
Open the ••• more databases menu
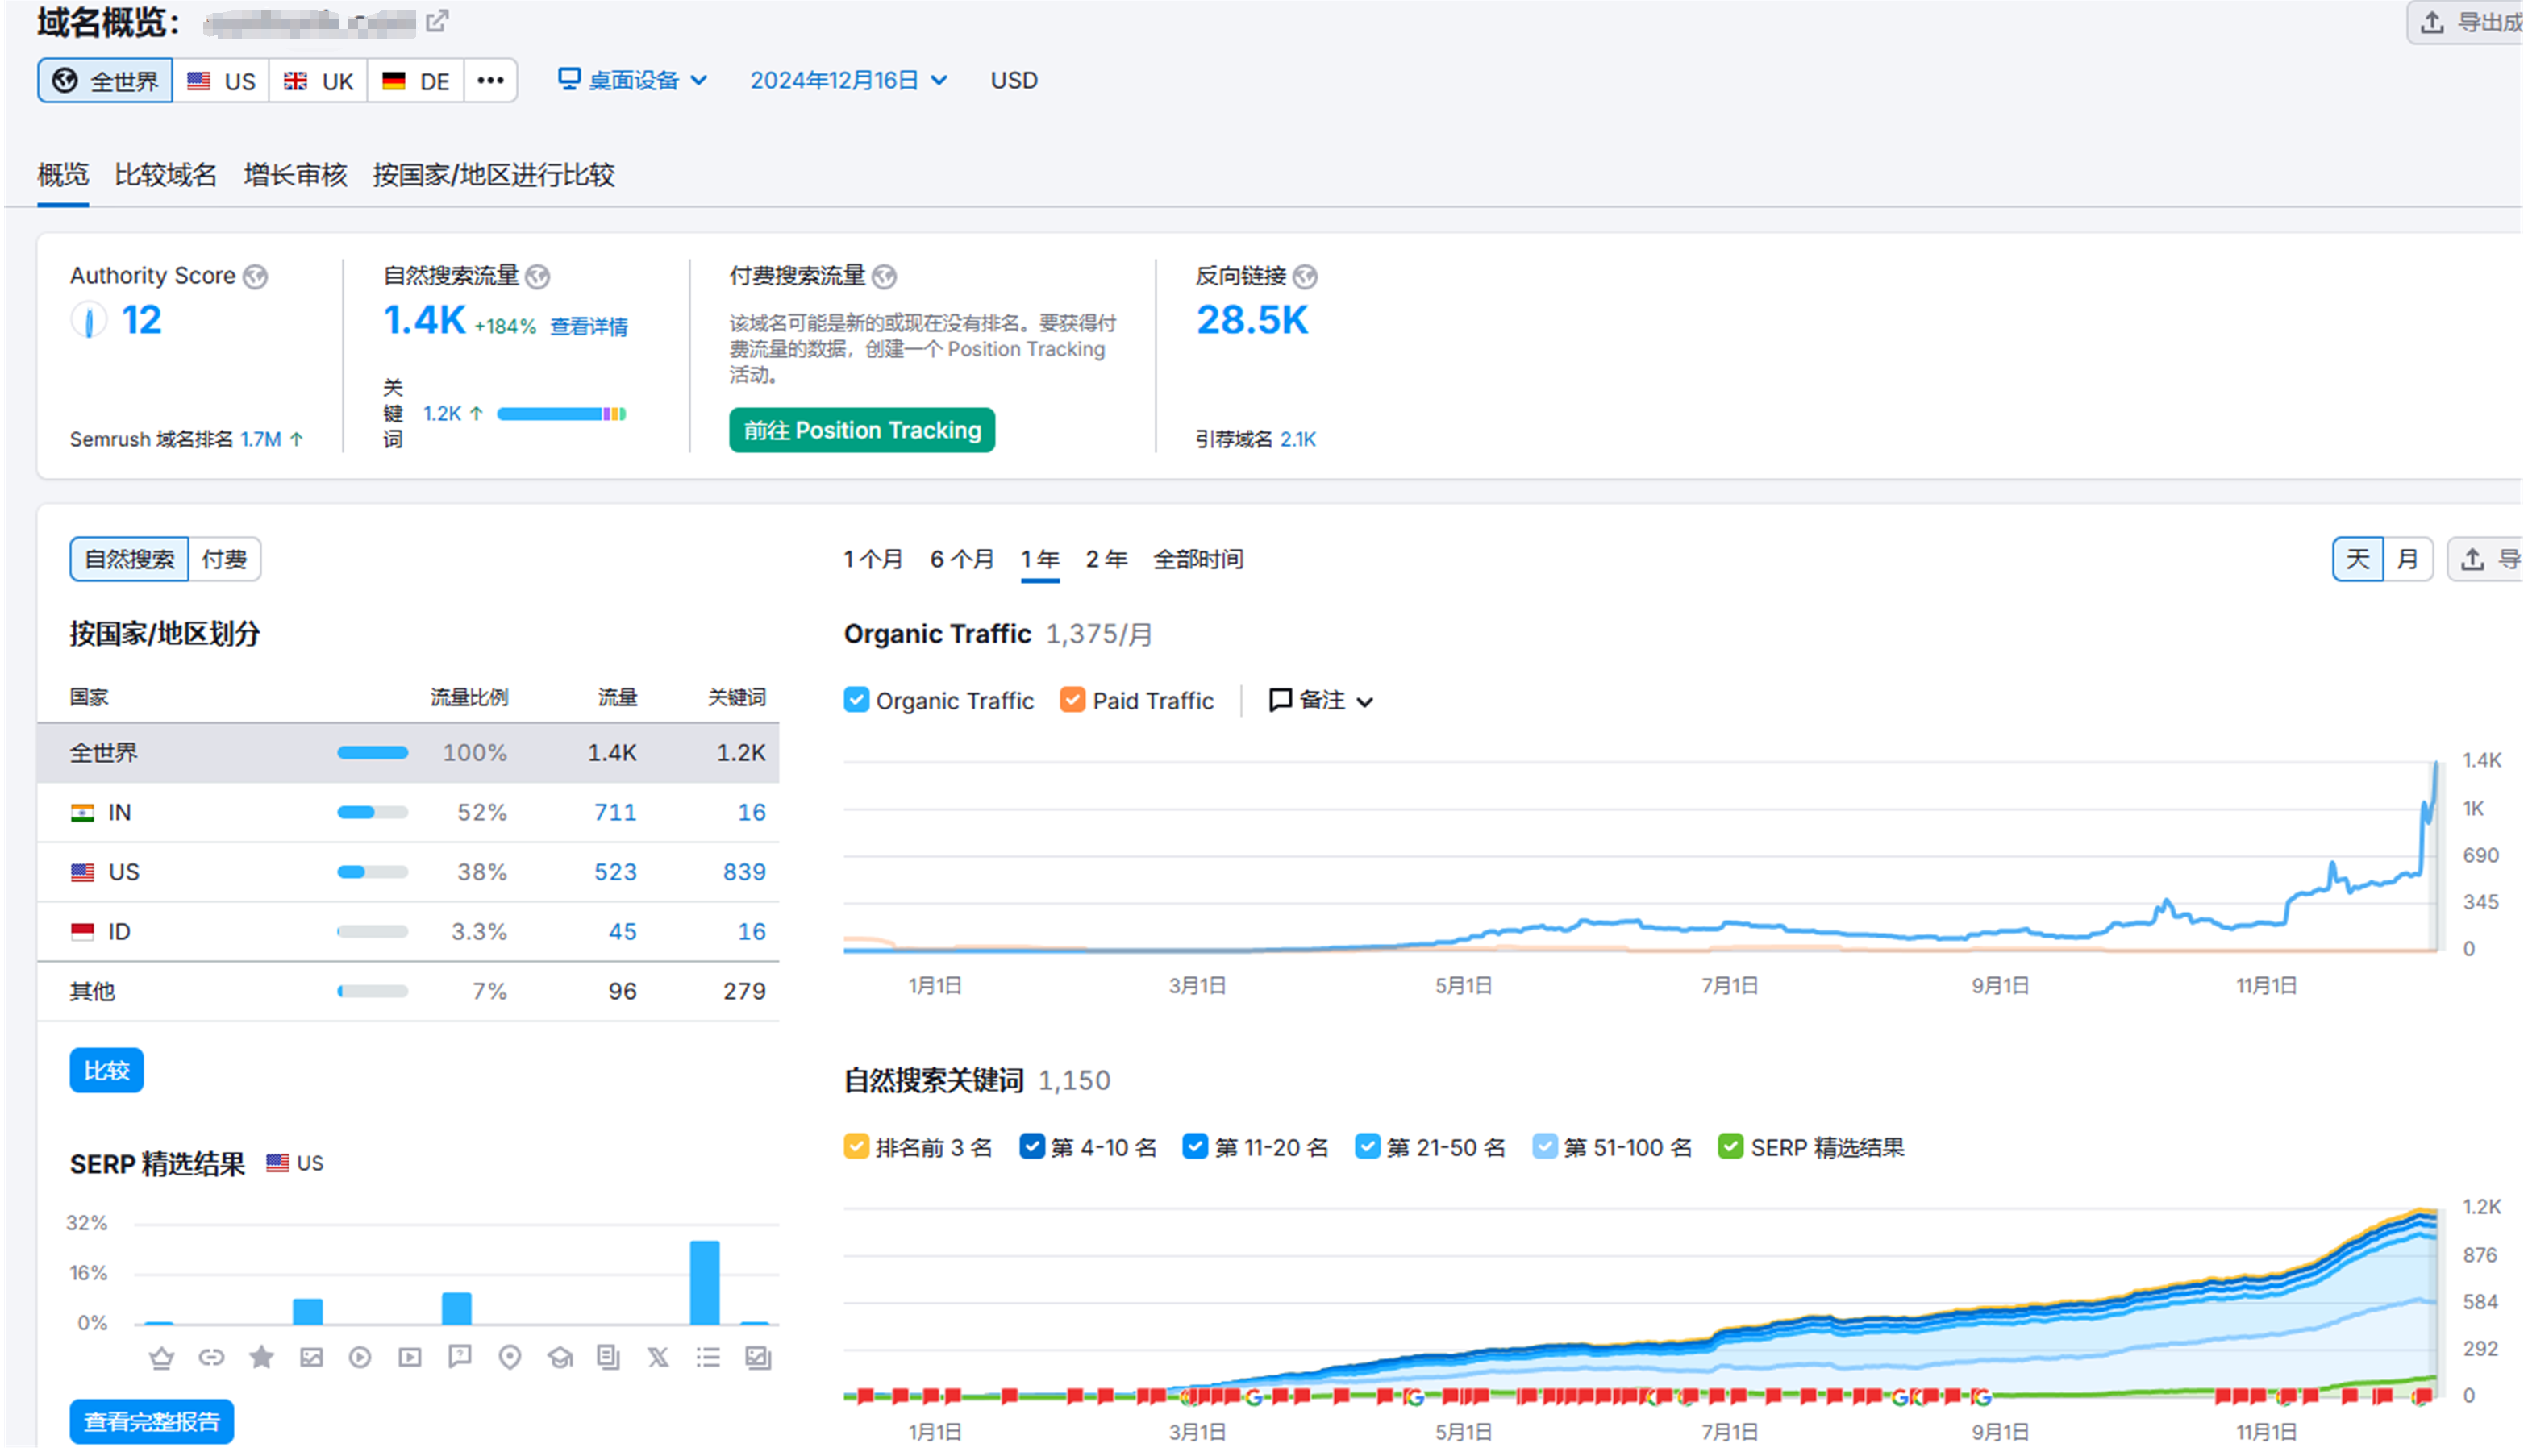(491, 81)
